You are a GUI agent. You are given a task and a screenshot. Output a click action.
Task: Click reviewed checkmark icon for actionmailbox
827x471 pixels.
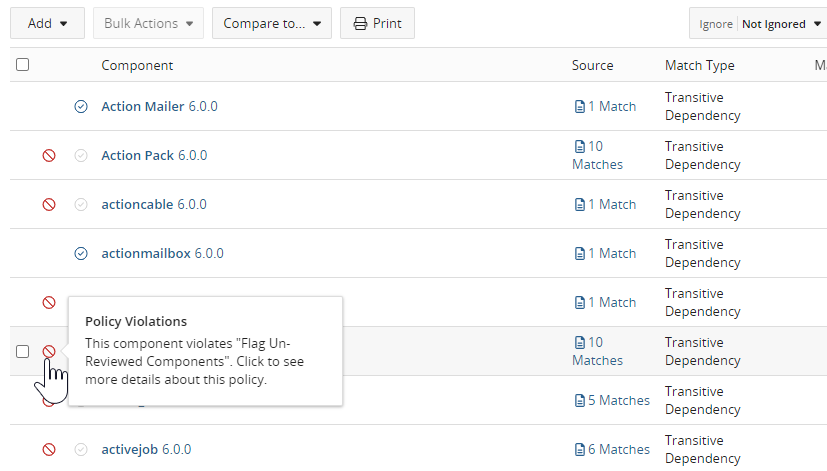[x=81, y=253]
